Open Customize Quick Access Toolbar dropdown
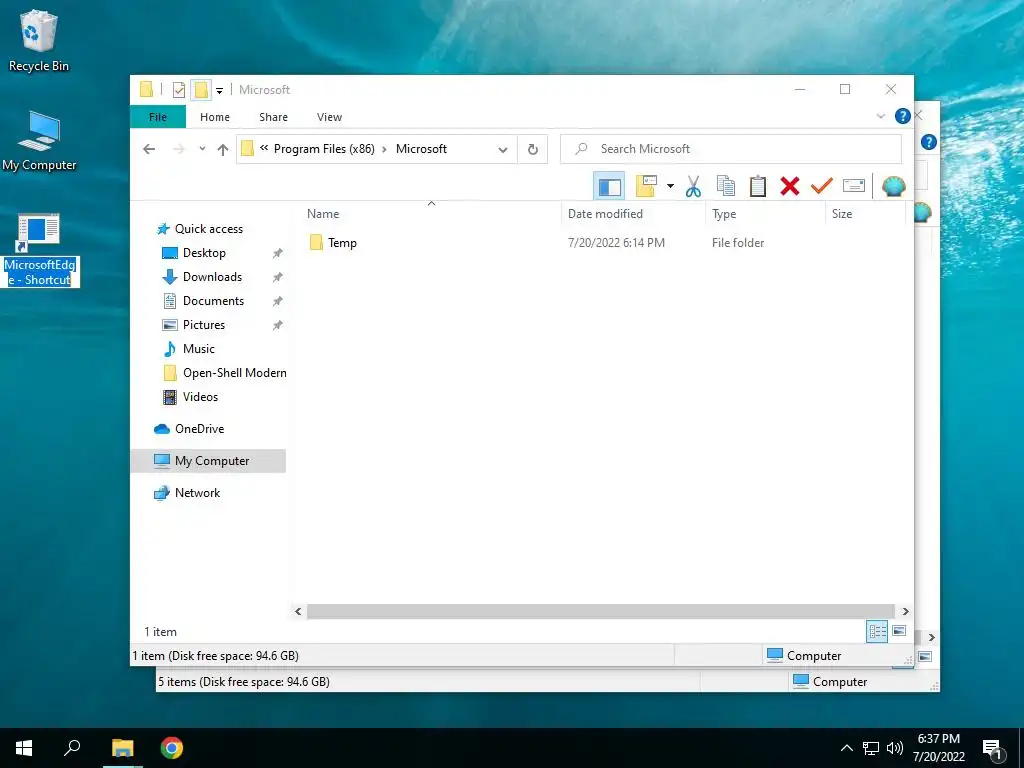1024x768 pixels. (x=219, y=91)
